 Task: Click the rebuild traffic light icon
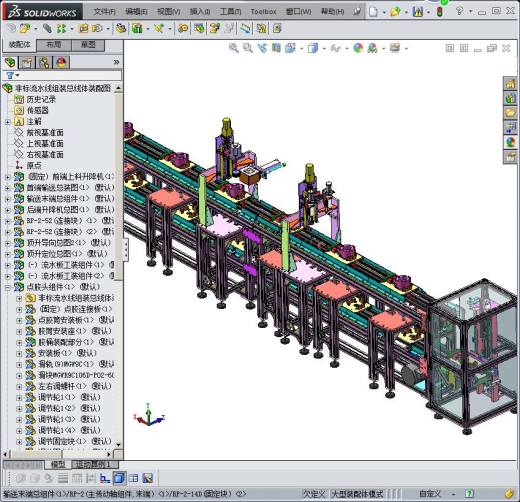[440, 12]
